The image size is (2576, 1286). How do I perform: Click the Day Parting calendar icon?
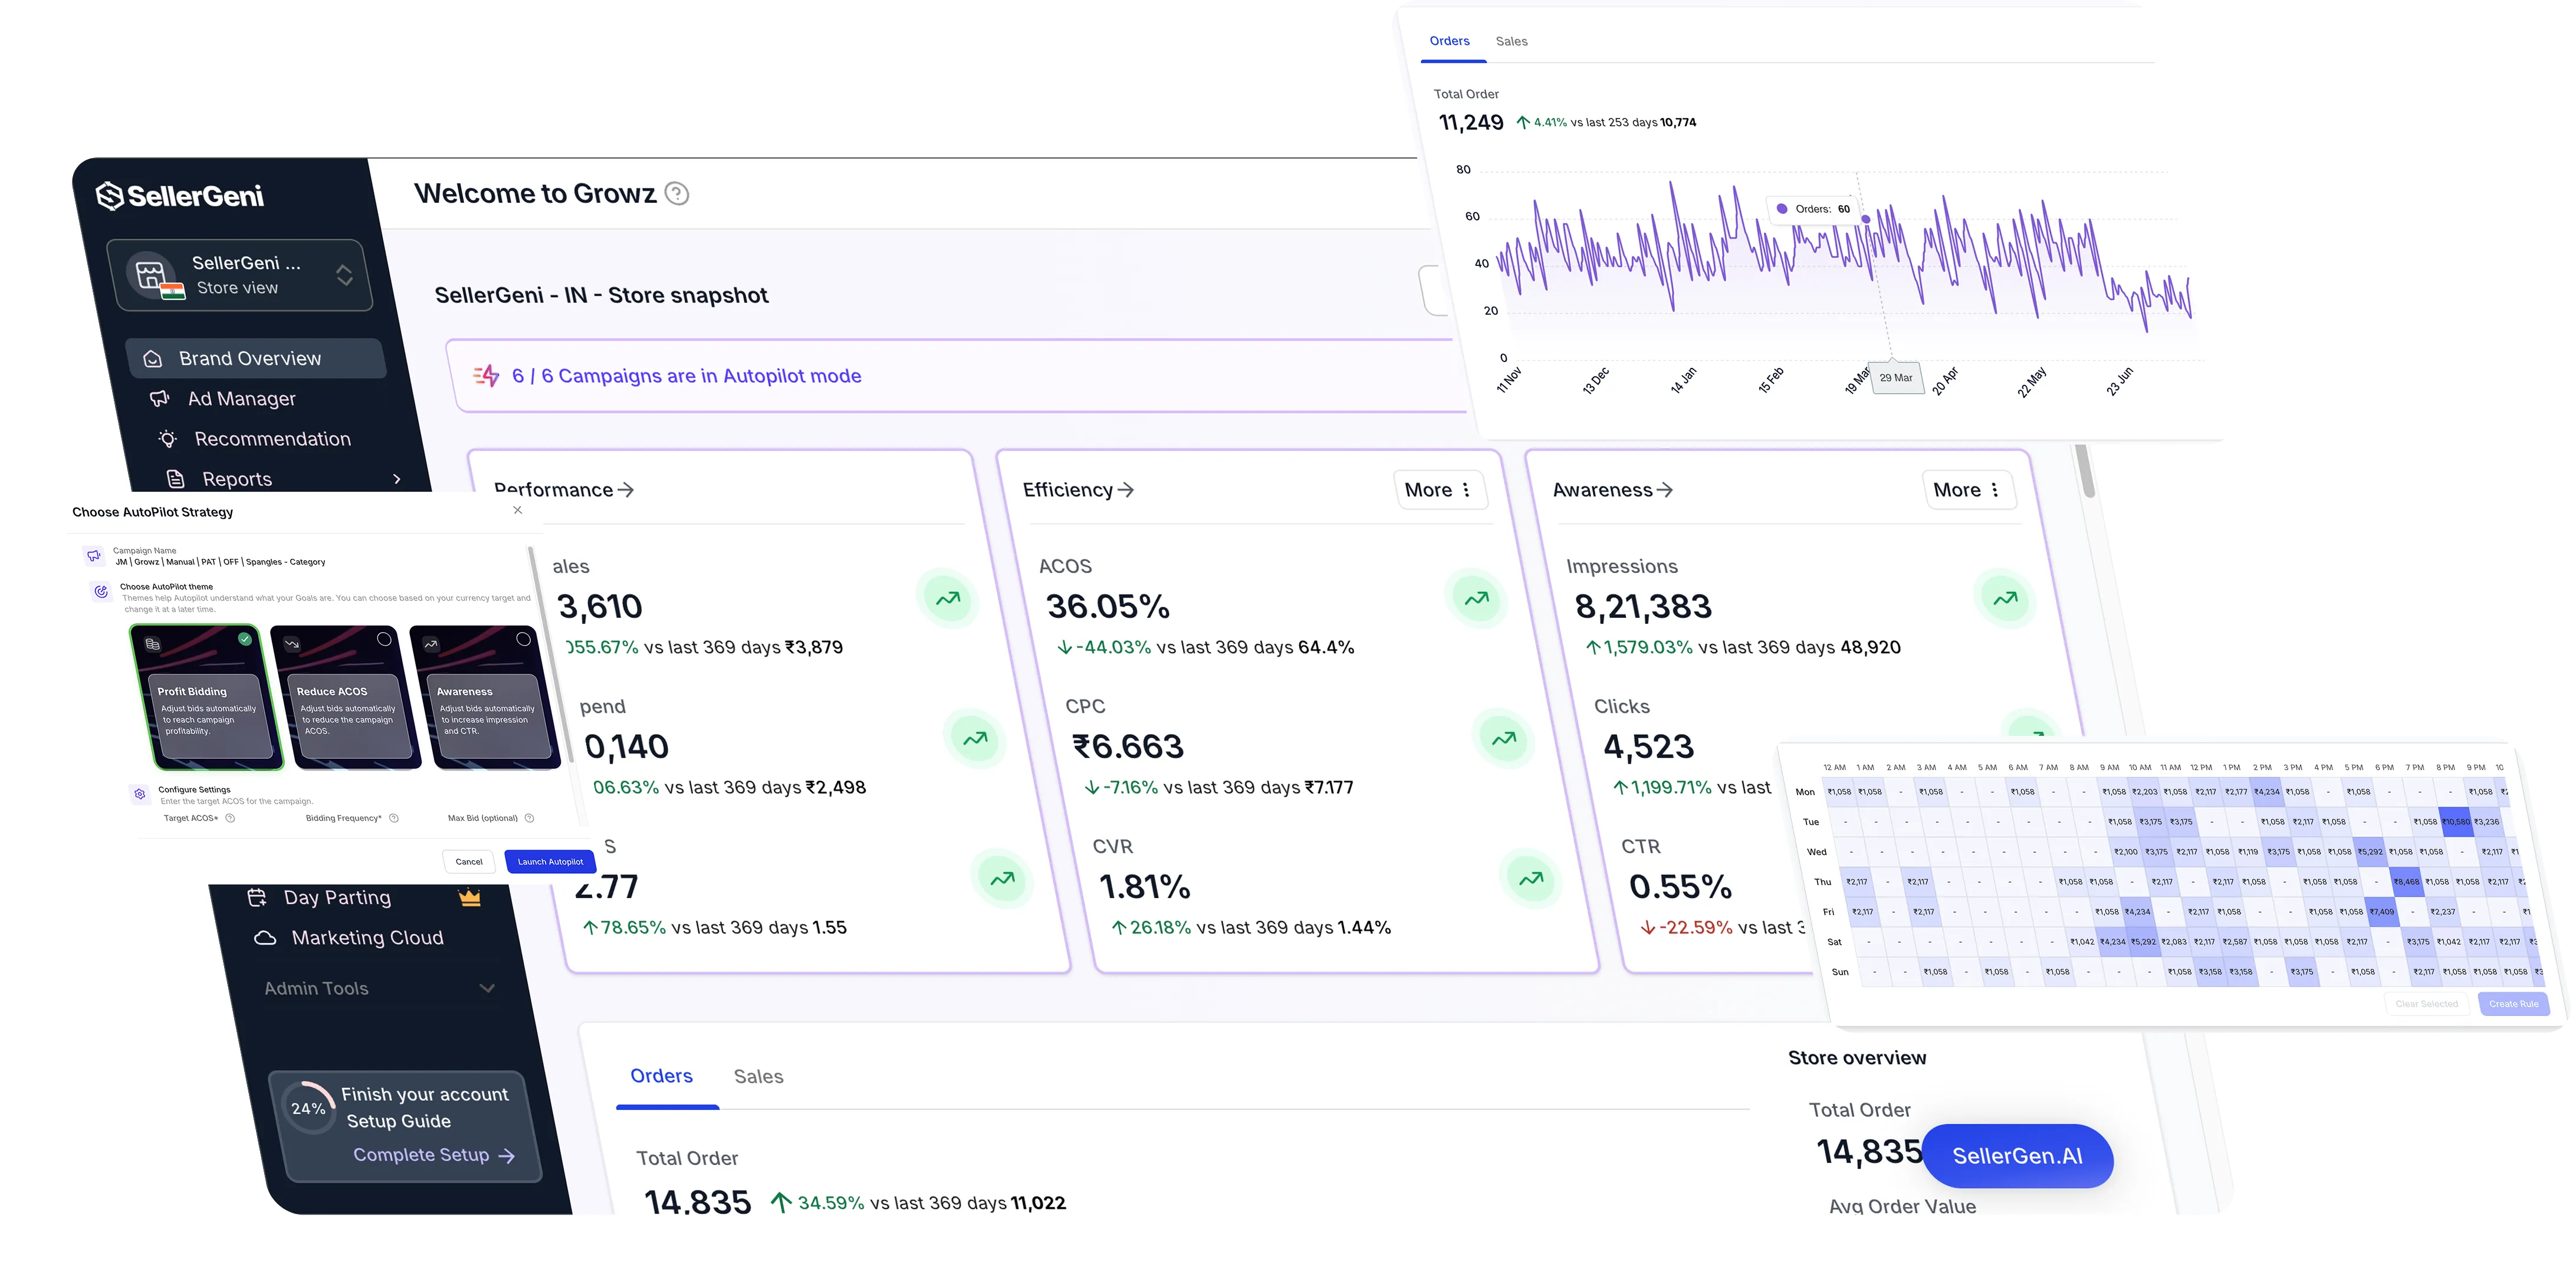coord(257,896)
